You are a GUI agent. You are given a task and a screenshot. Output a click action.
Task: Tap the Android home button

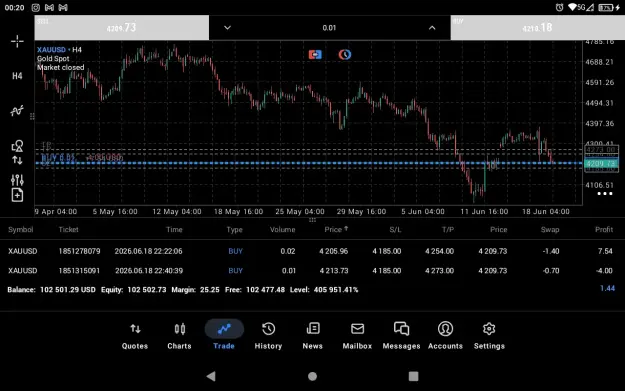[312, 376]
